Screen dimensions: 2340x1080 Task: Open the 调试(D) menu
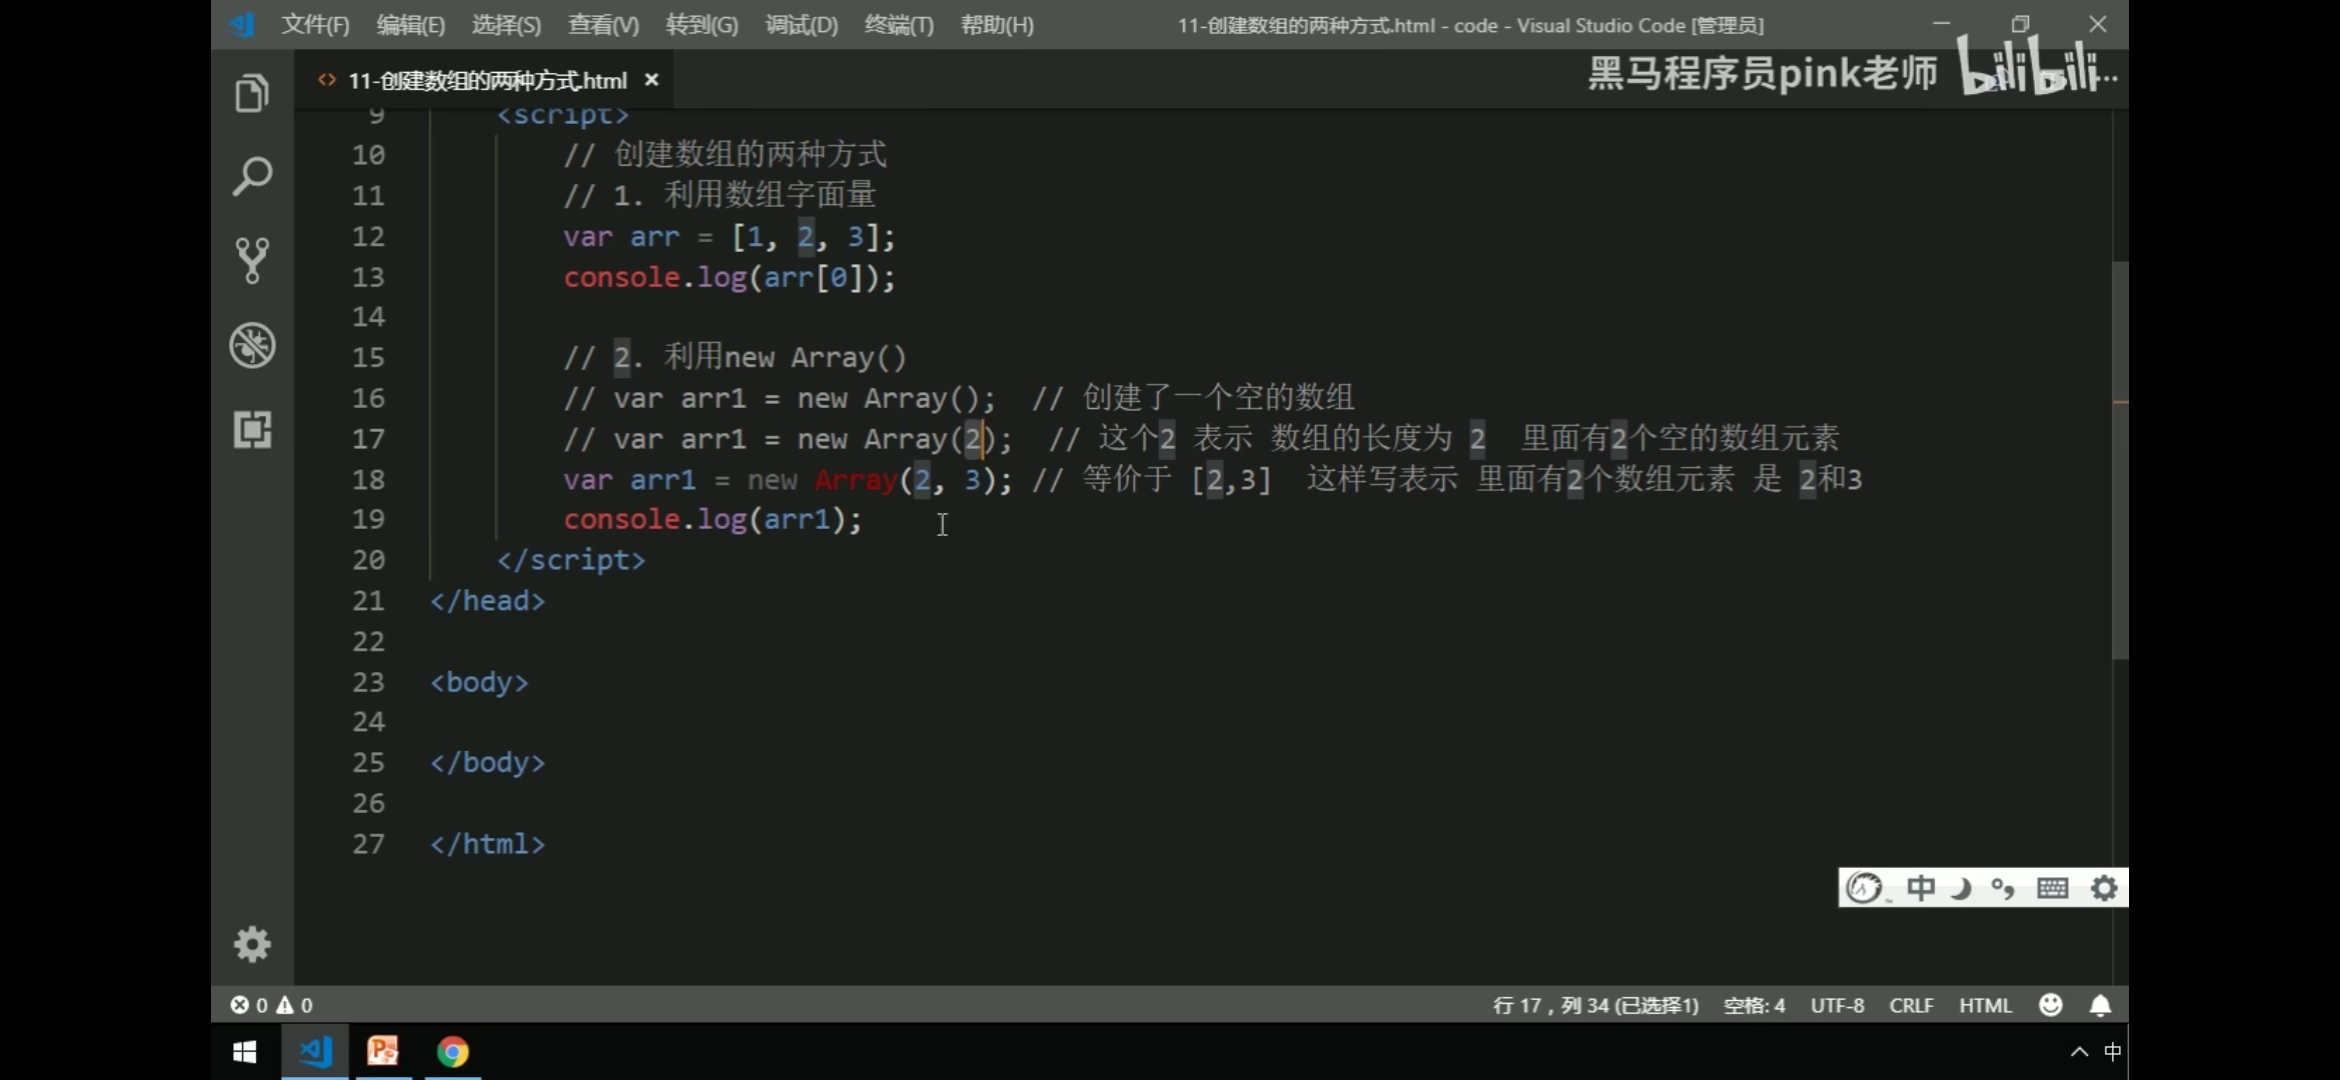point(801,25)
